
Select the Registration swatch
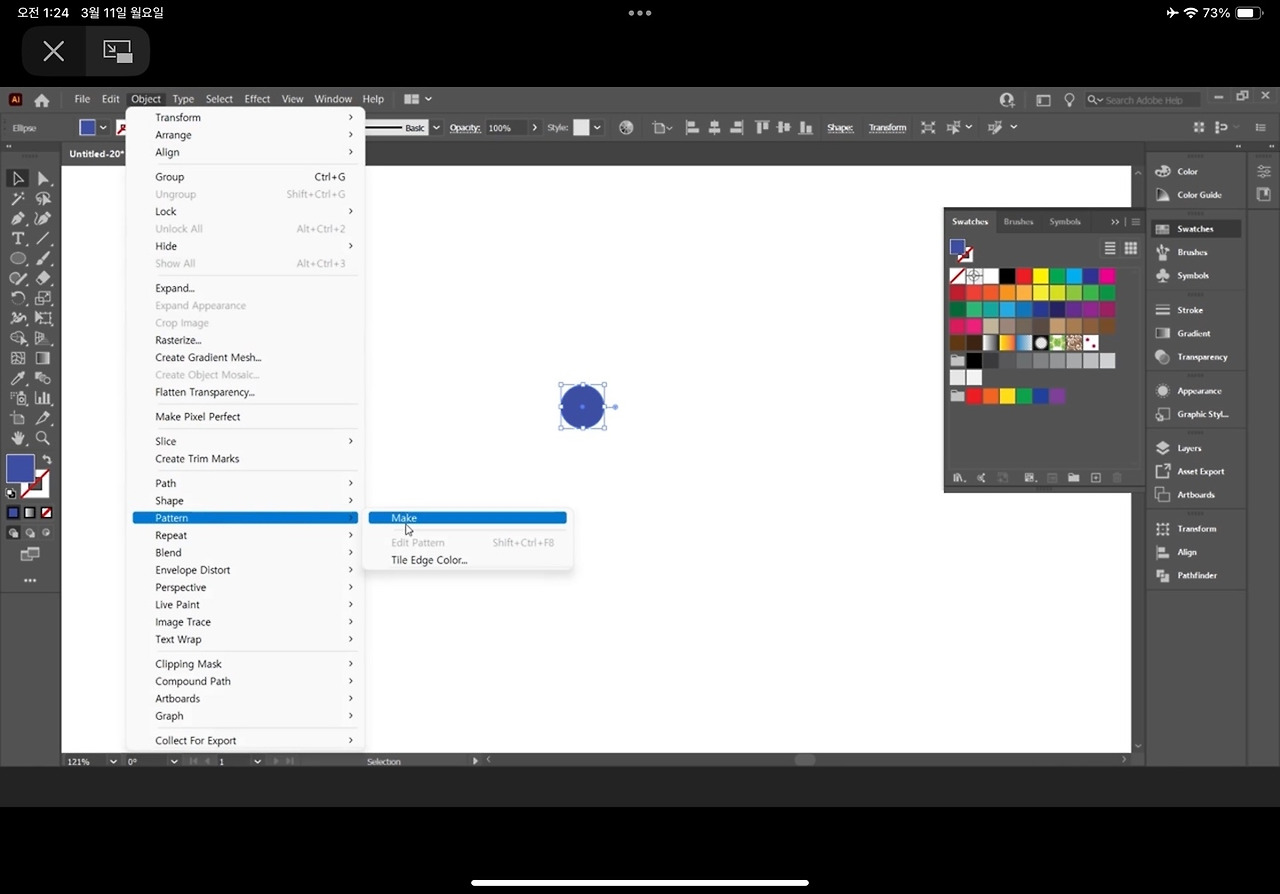[974, 276]
